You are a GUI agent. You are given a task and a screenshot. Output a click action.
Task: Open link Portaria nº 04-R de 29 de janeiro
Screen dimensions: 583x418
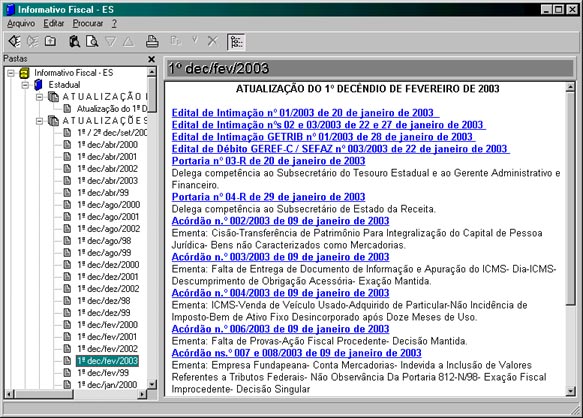[x=268, y=197]
